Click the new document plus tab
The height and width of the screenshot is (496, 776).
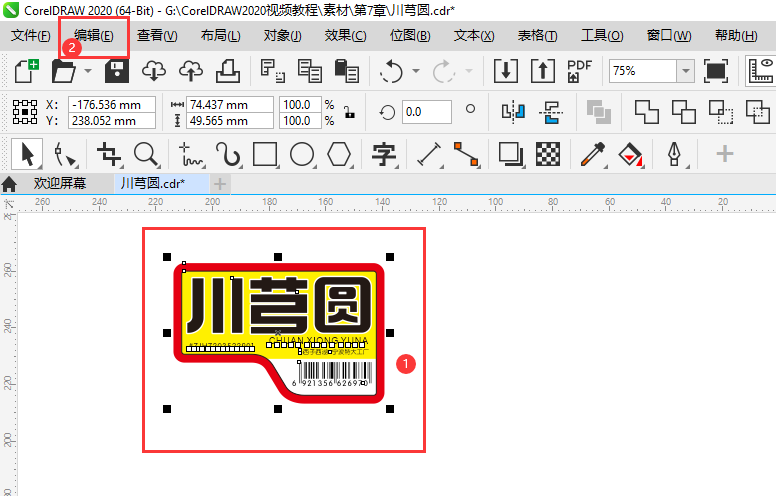[220, 184]
